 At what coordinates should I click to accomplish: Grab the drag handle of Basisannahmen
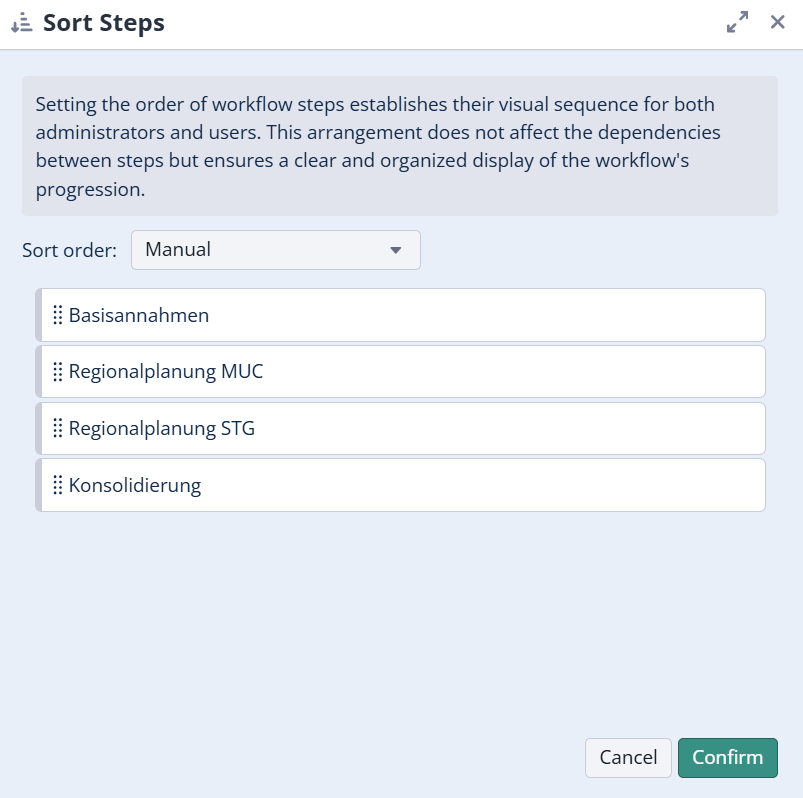[x=57, y=315]
